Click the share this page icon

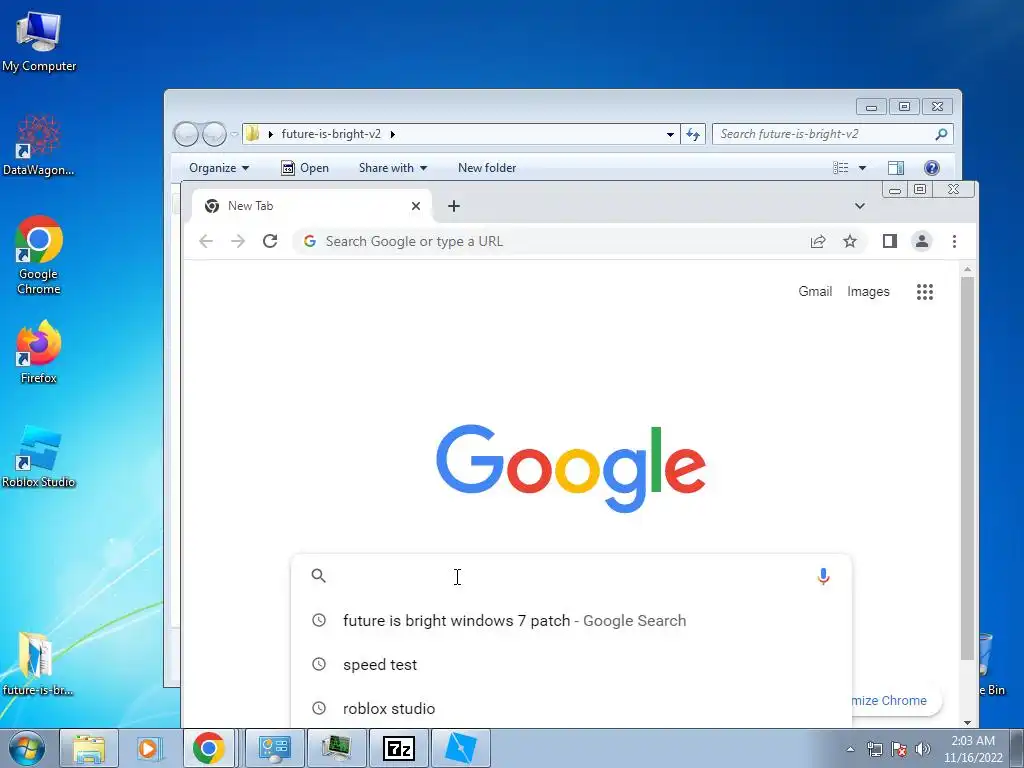point(818,242)
